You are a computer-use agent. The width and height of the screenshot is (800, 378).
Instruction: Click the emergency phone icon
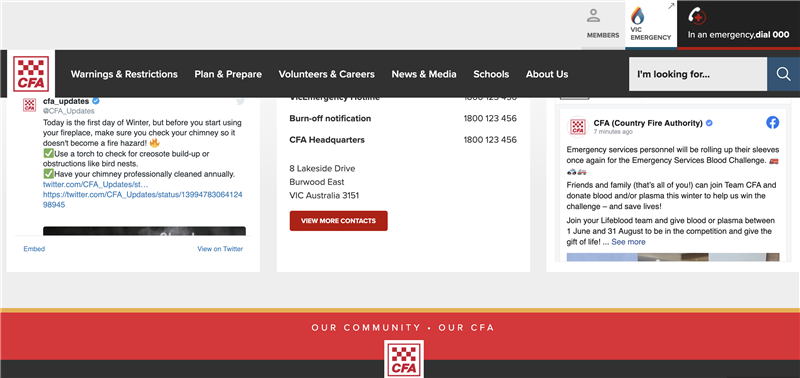click(696, 16)
